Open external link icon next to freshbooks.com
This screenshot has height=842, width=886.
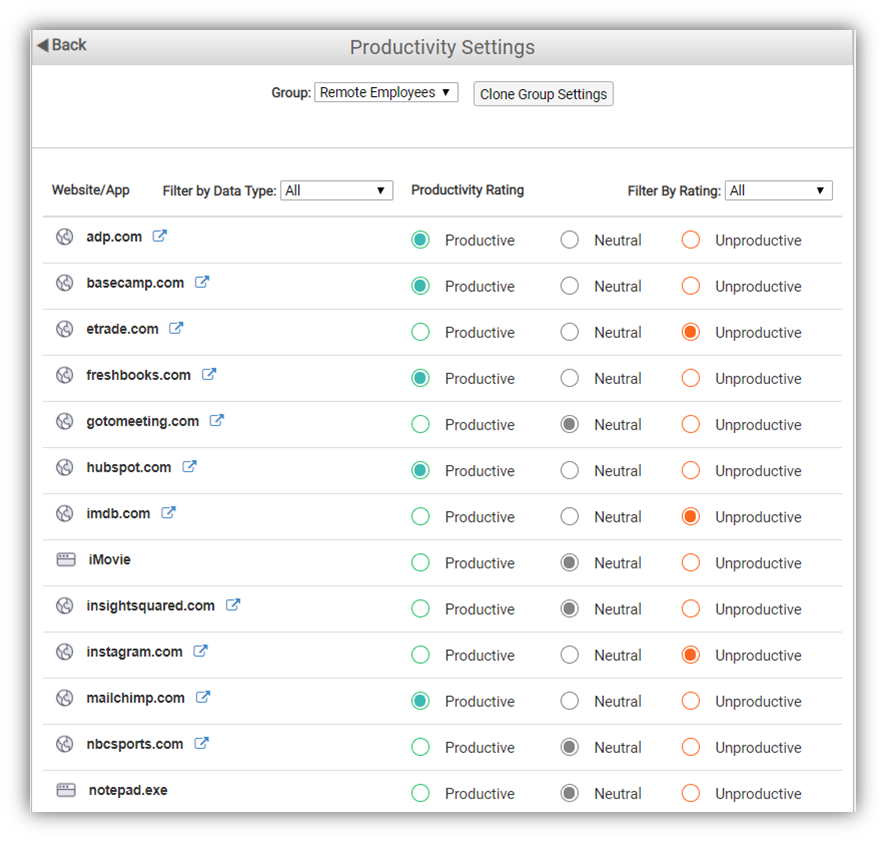coord(209,374)
